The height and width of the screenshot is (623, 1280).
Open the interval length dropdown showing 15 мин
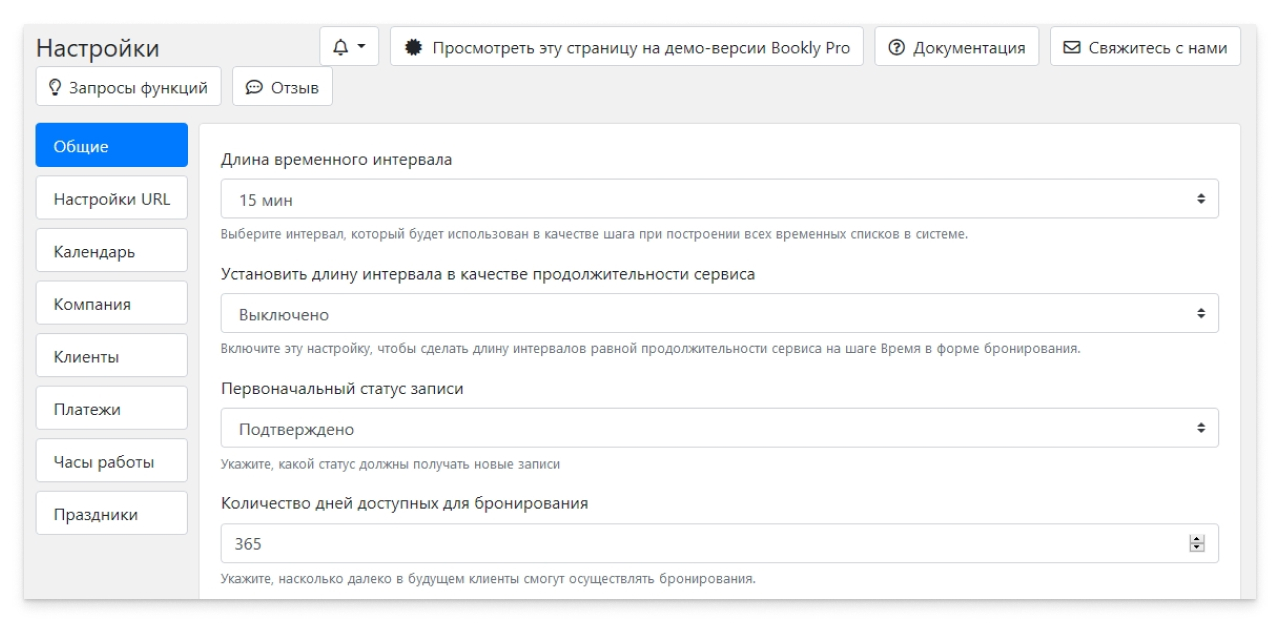click(718, 198)
